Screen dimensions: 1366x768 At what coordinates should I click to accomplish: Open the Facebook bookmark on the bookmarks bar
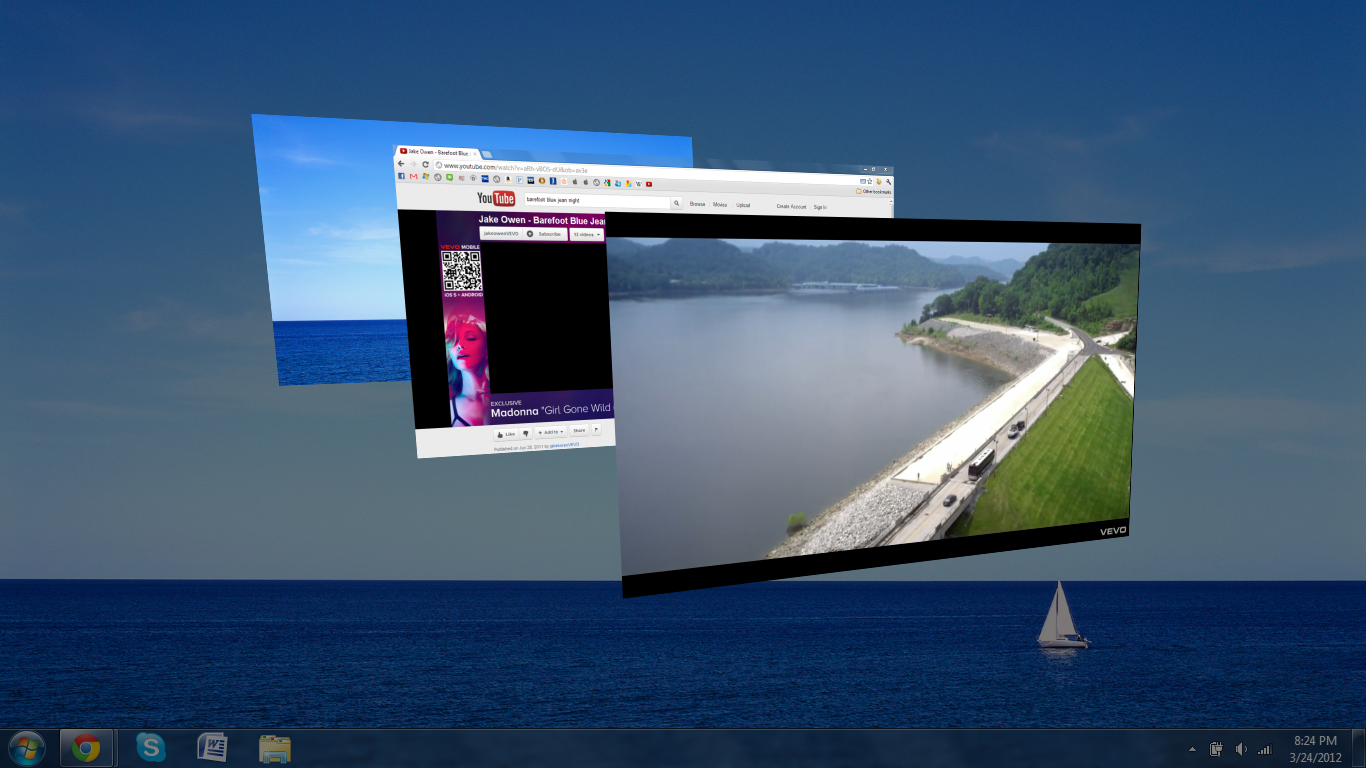point(401,175)
